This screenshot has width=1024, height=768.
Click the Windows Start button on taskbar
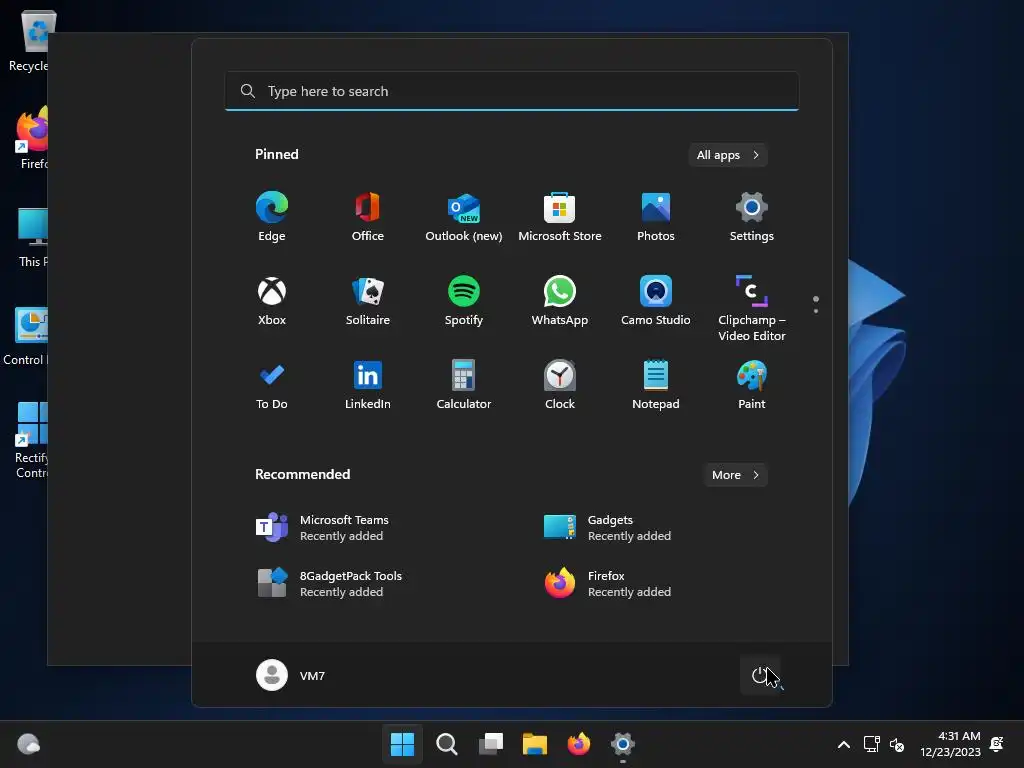(x=402, y=744)
